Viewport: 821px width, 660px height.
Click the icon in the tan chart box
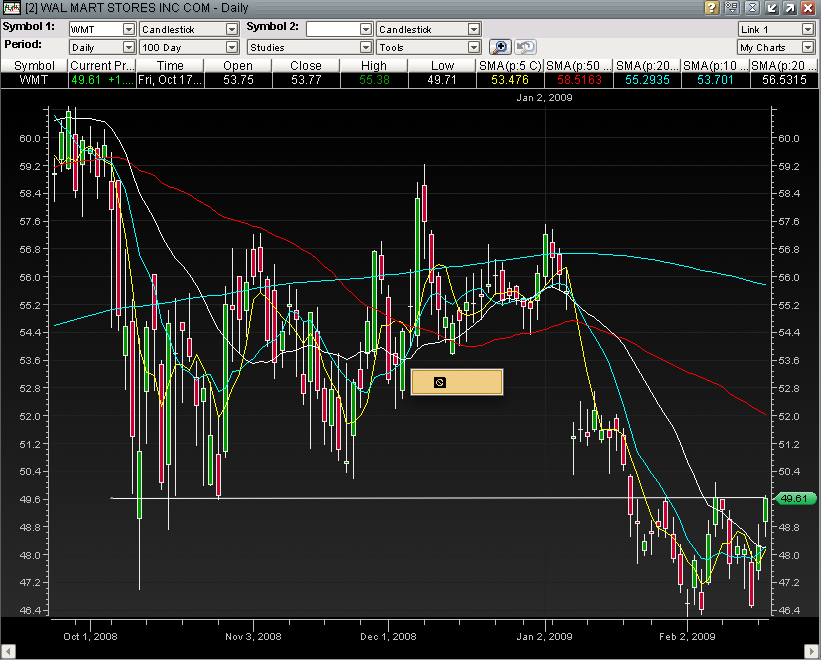click(x=439, y=382)
